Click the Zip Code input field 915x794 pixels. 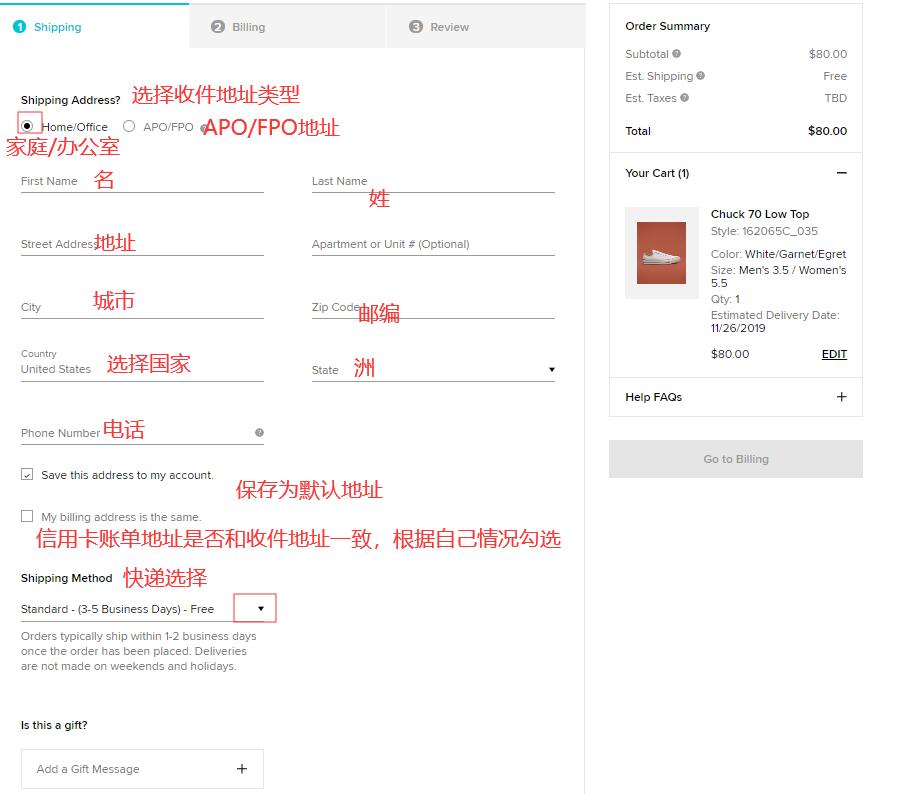433,308
